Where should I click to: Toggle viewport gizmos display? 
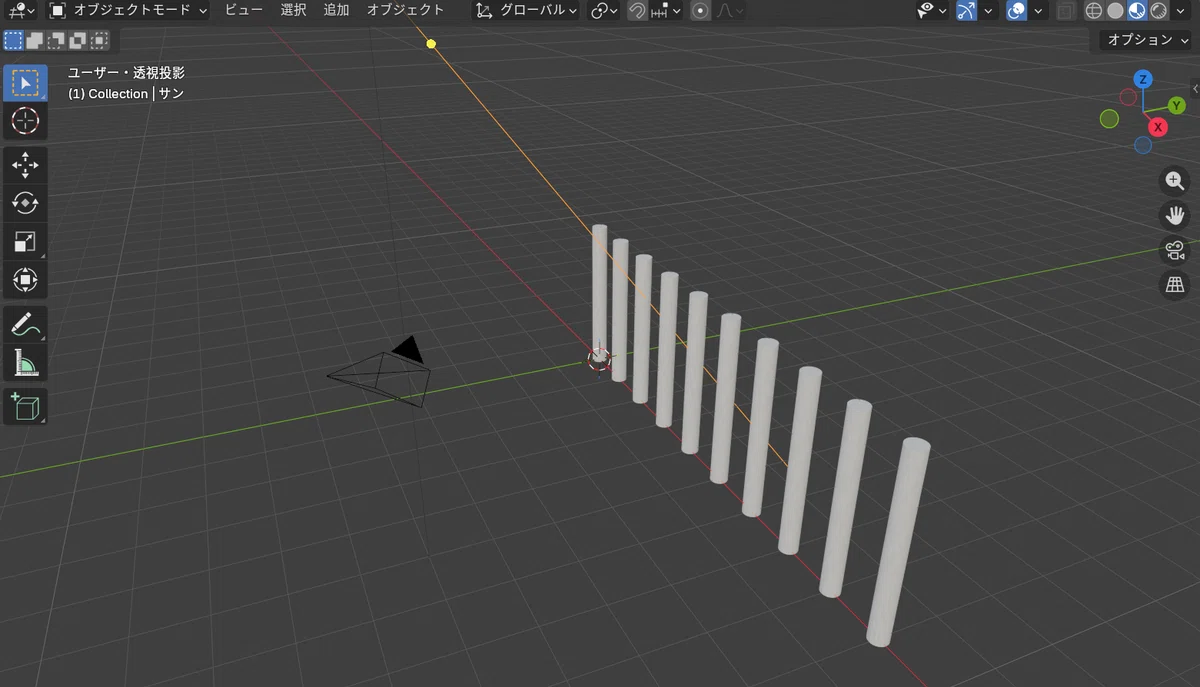pos(966,10)
